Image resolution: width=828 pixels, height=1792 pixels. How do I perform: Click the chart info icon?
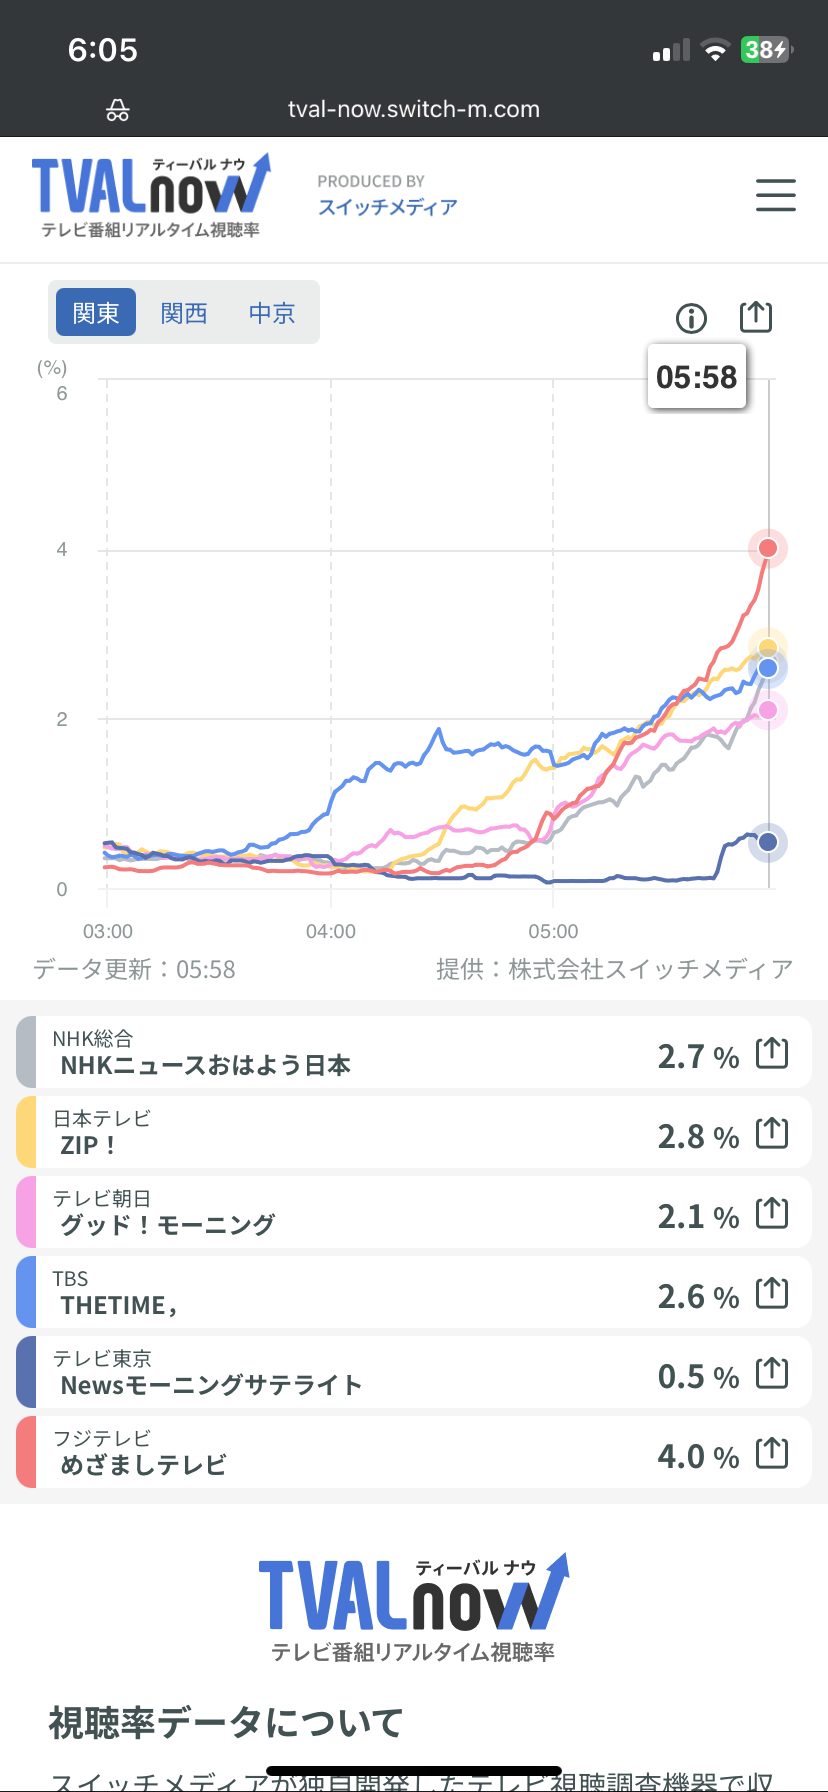[691, 318]
